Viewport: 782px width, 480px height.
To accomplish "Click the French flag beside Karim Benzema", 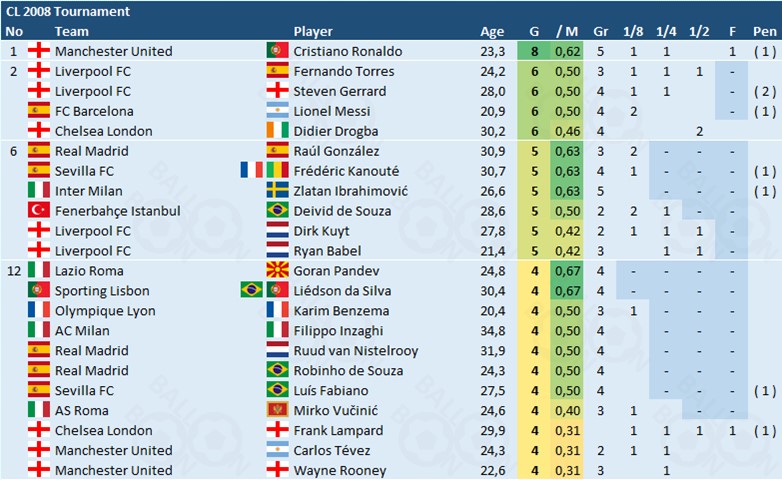I will 278,311.
